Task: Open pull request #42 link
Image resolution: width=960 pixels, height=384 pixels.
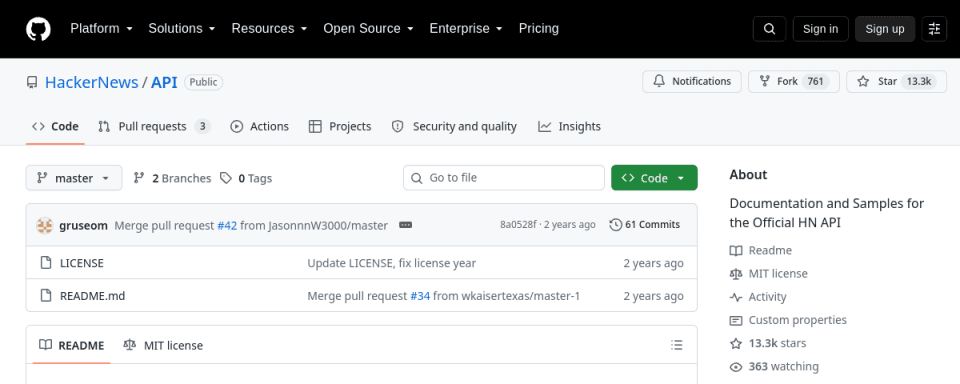Action: point(227,225)
